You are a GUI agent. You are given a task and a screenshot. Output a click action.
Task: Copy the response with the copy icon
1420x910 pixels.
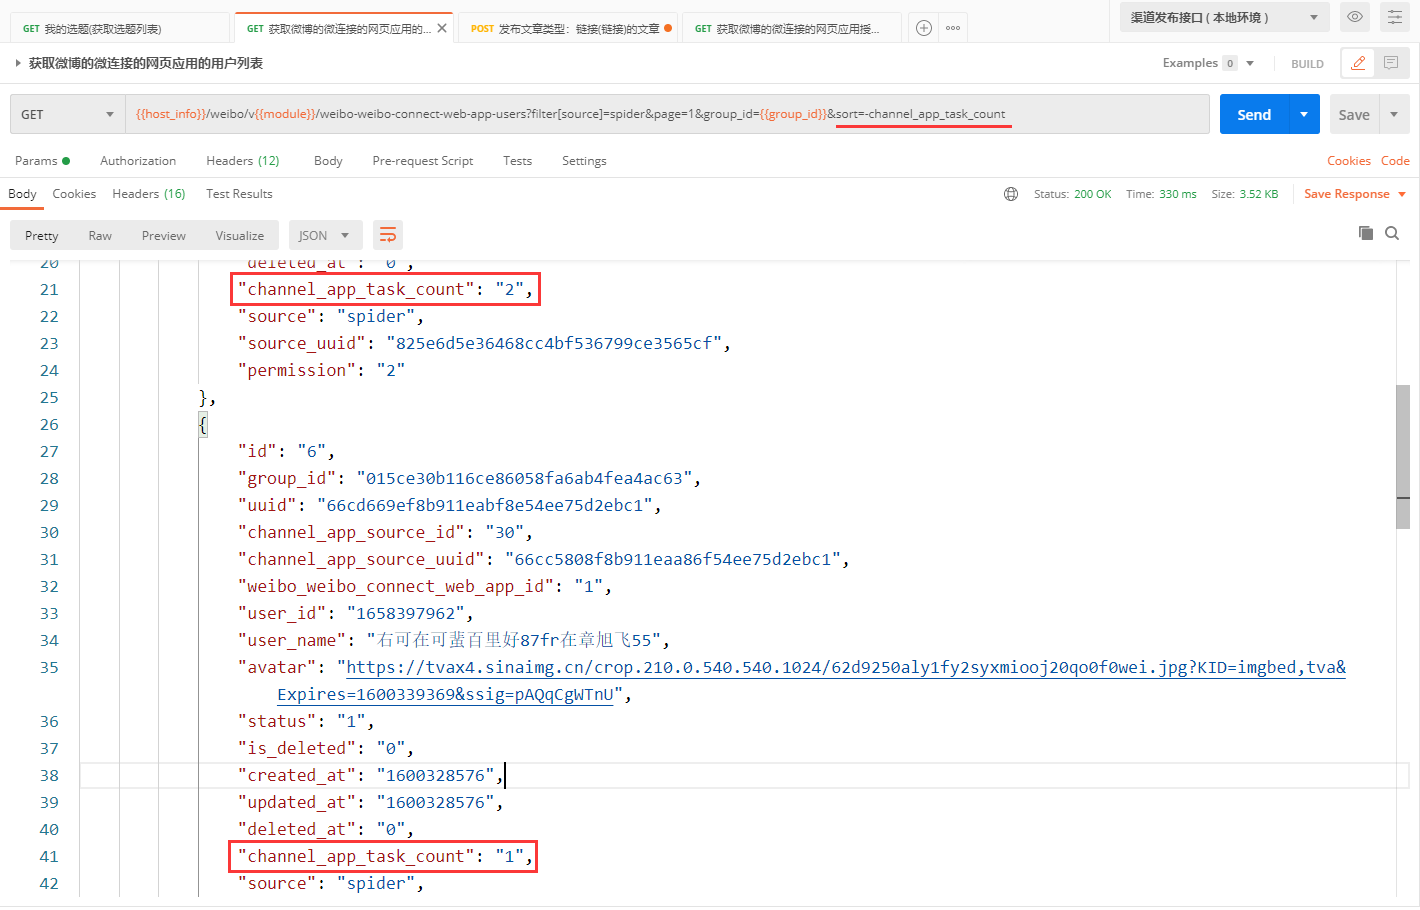coord(1365,233)
